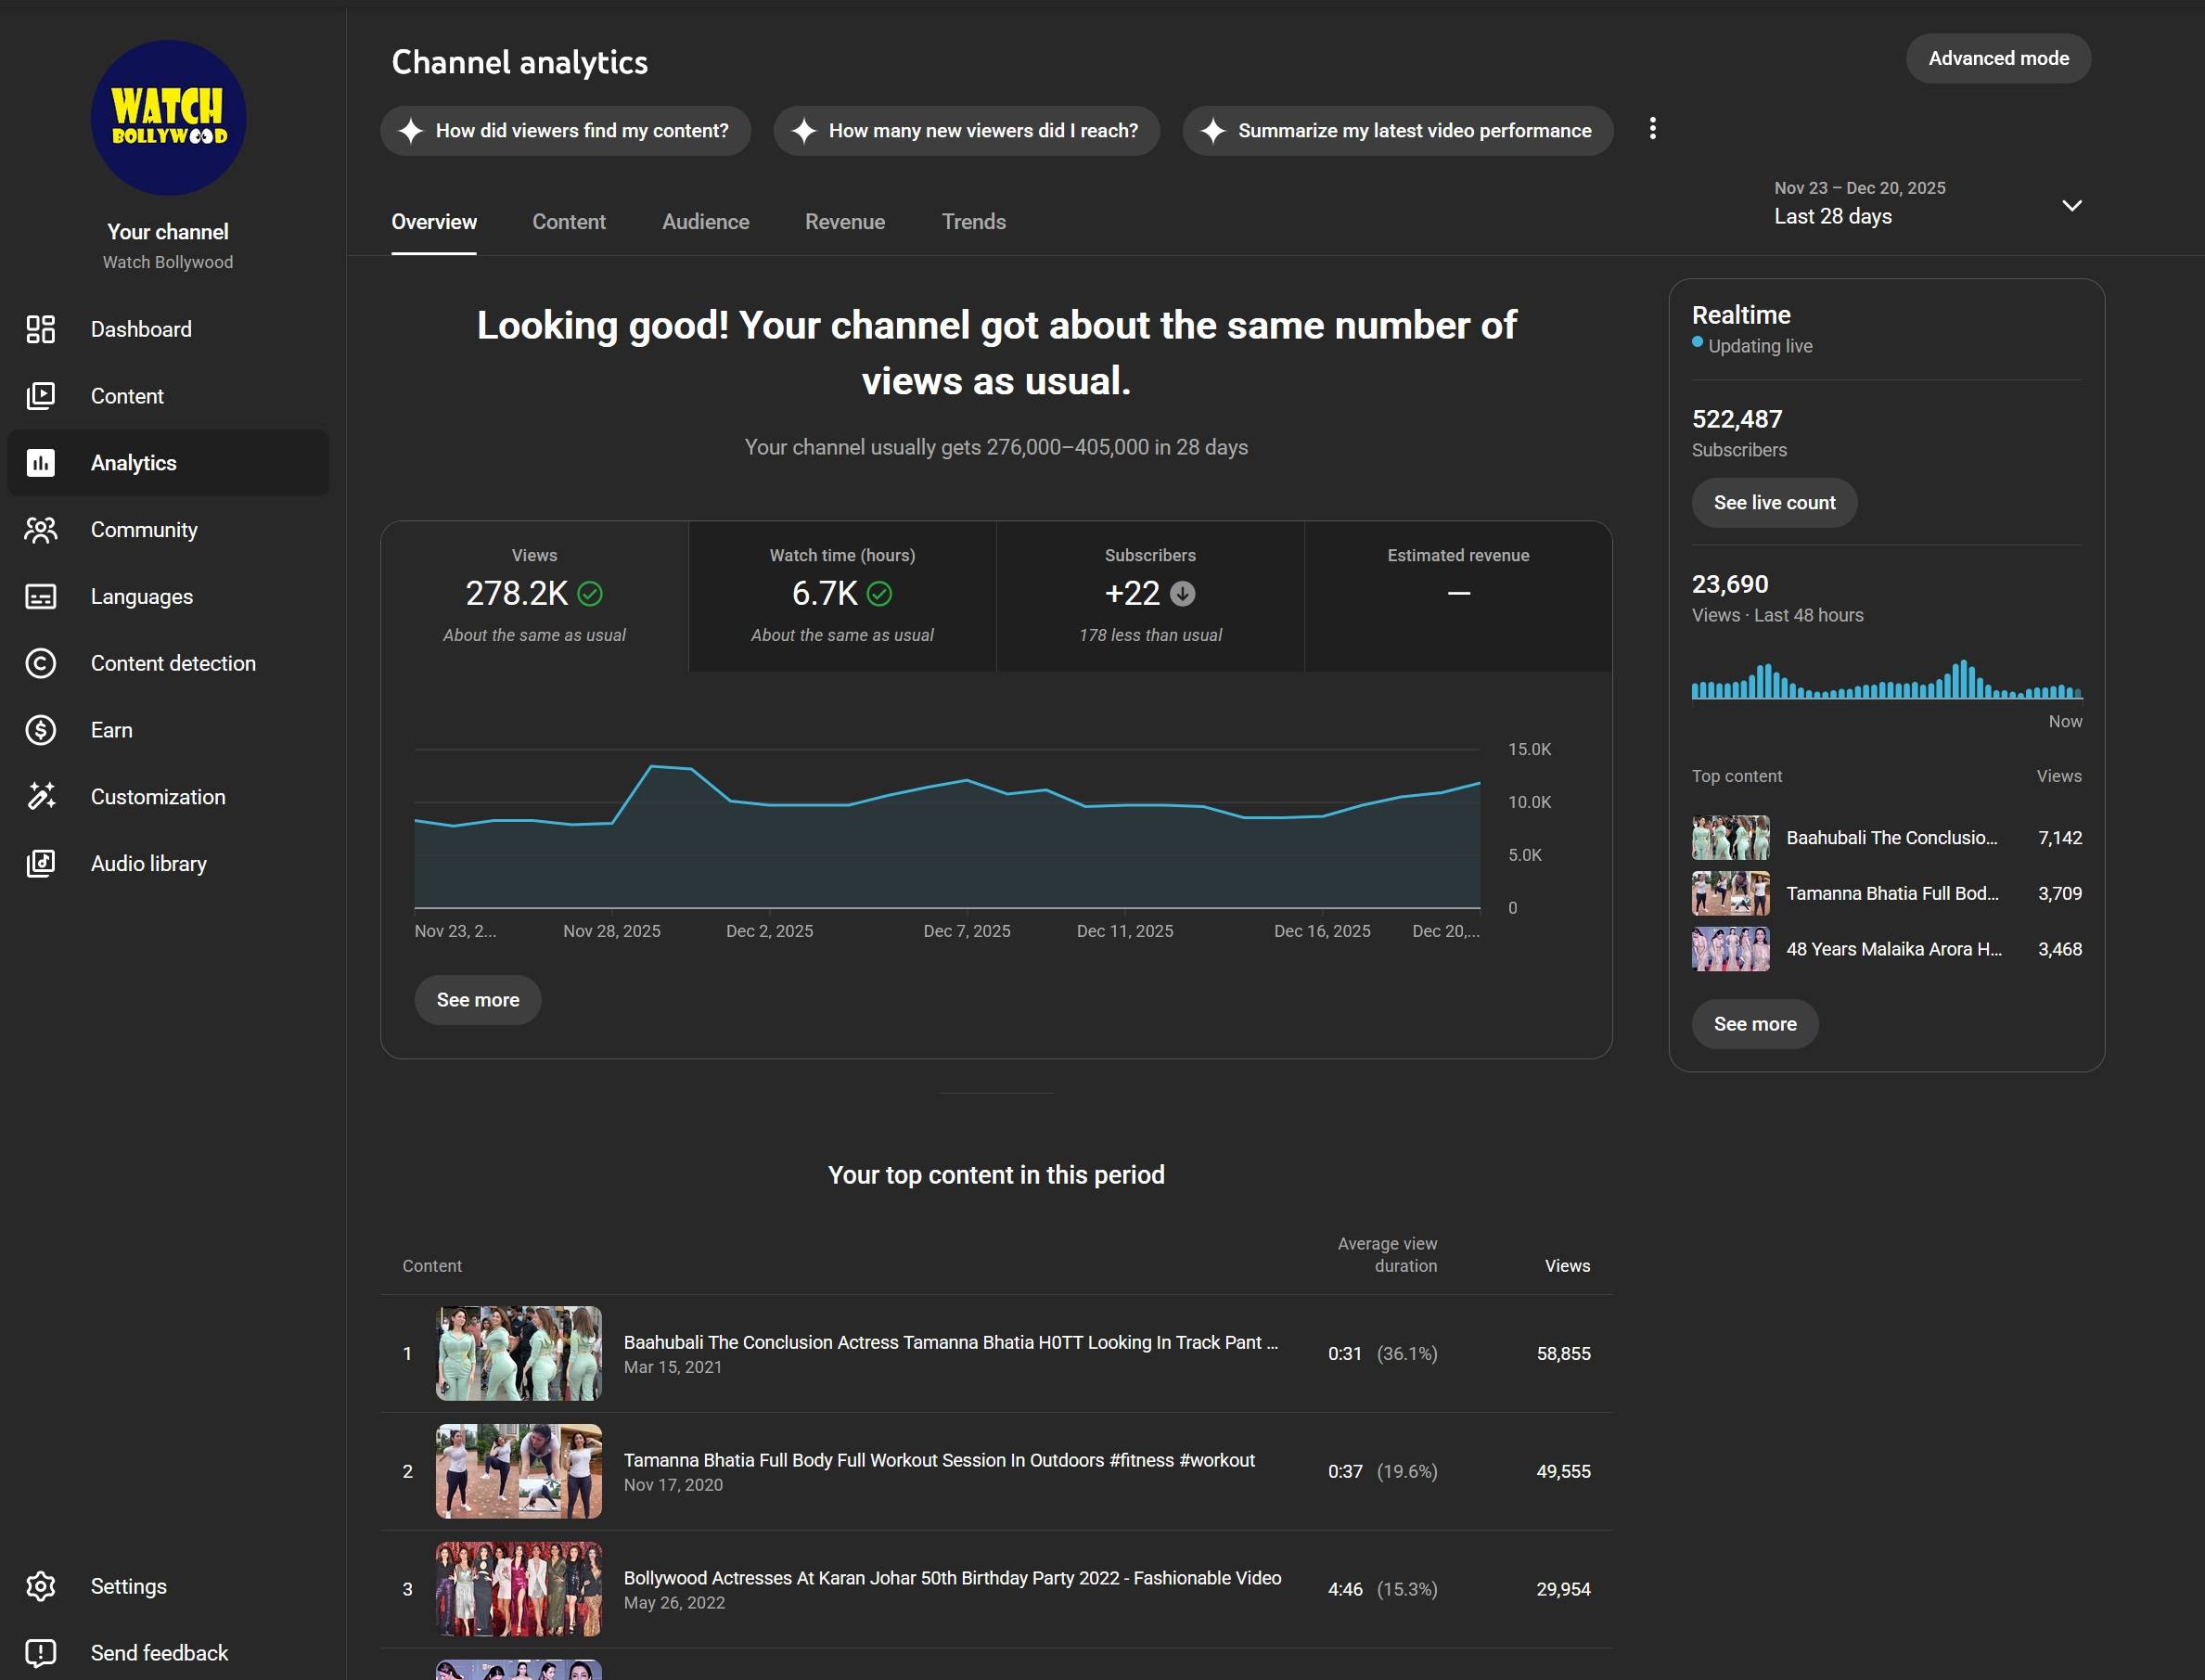Select the Subscribers metric card
Screen dimensions: 2205x1680
click(1150, 596)
